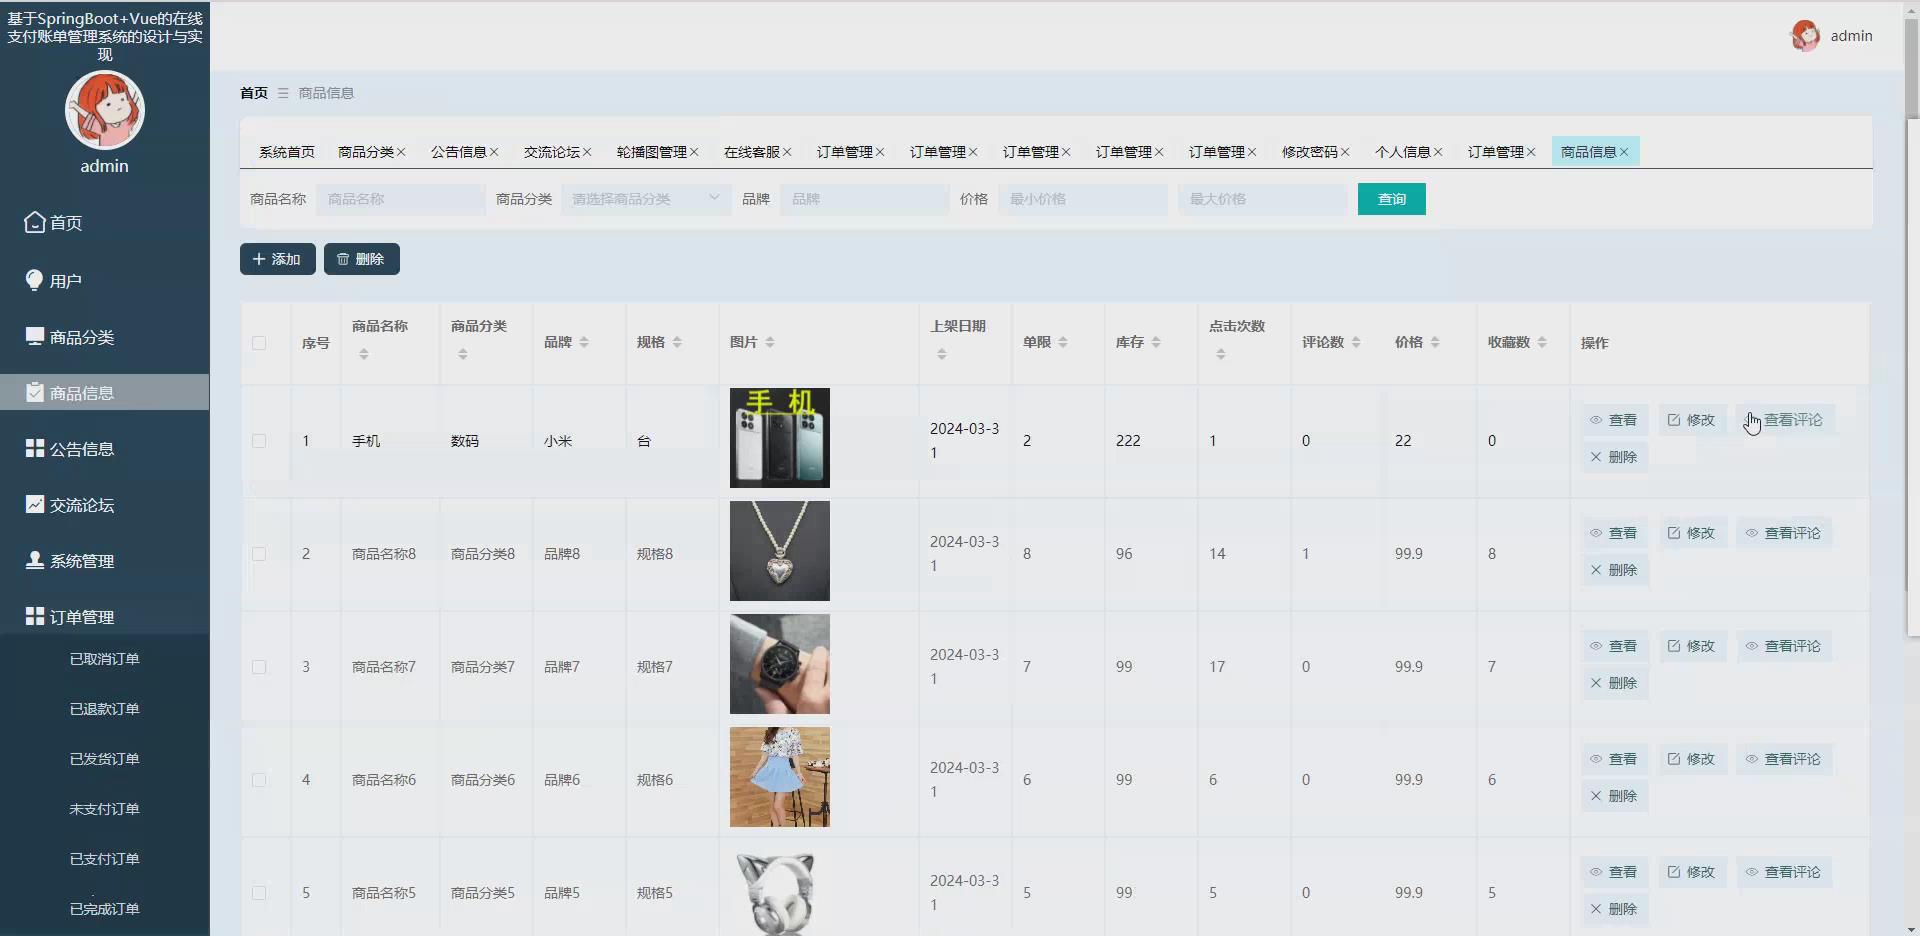Image resolution: width=1920 pixels, height=936 pixels.
Task: Check the checkbox for row 商品名称7
Action: (259, 667)
